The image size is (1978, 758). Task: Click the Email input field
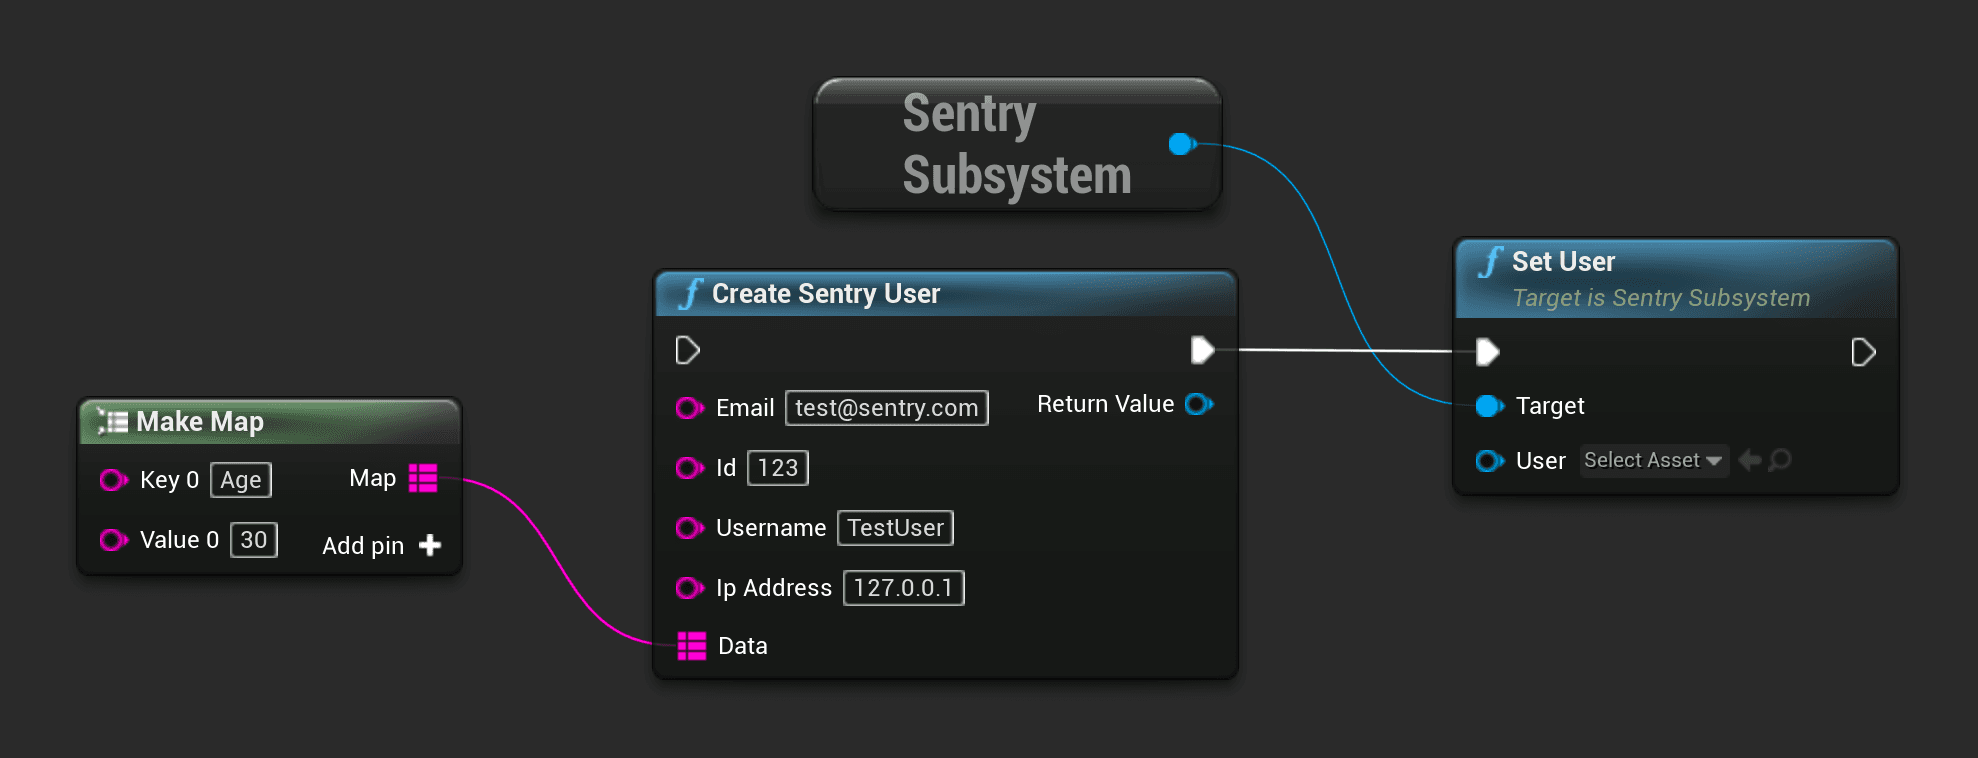886,408
